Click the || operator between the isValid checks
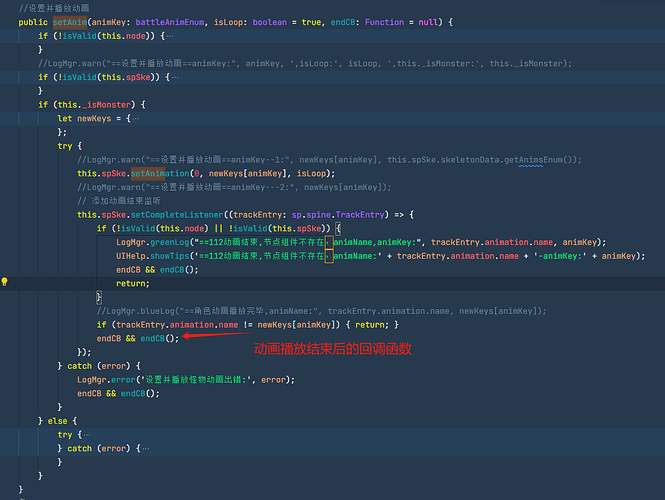 coord(218,228)
